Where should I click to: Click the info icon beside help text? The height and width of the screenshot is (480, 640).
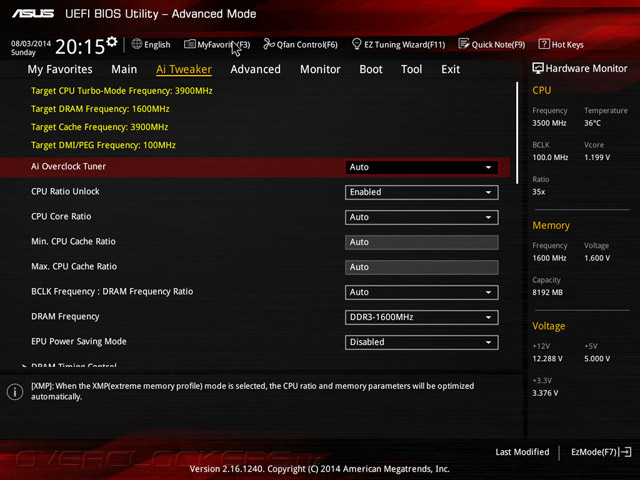(x=15, y=392)
